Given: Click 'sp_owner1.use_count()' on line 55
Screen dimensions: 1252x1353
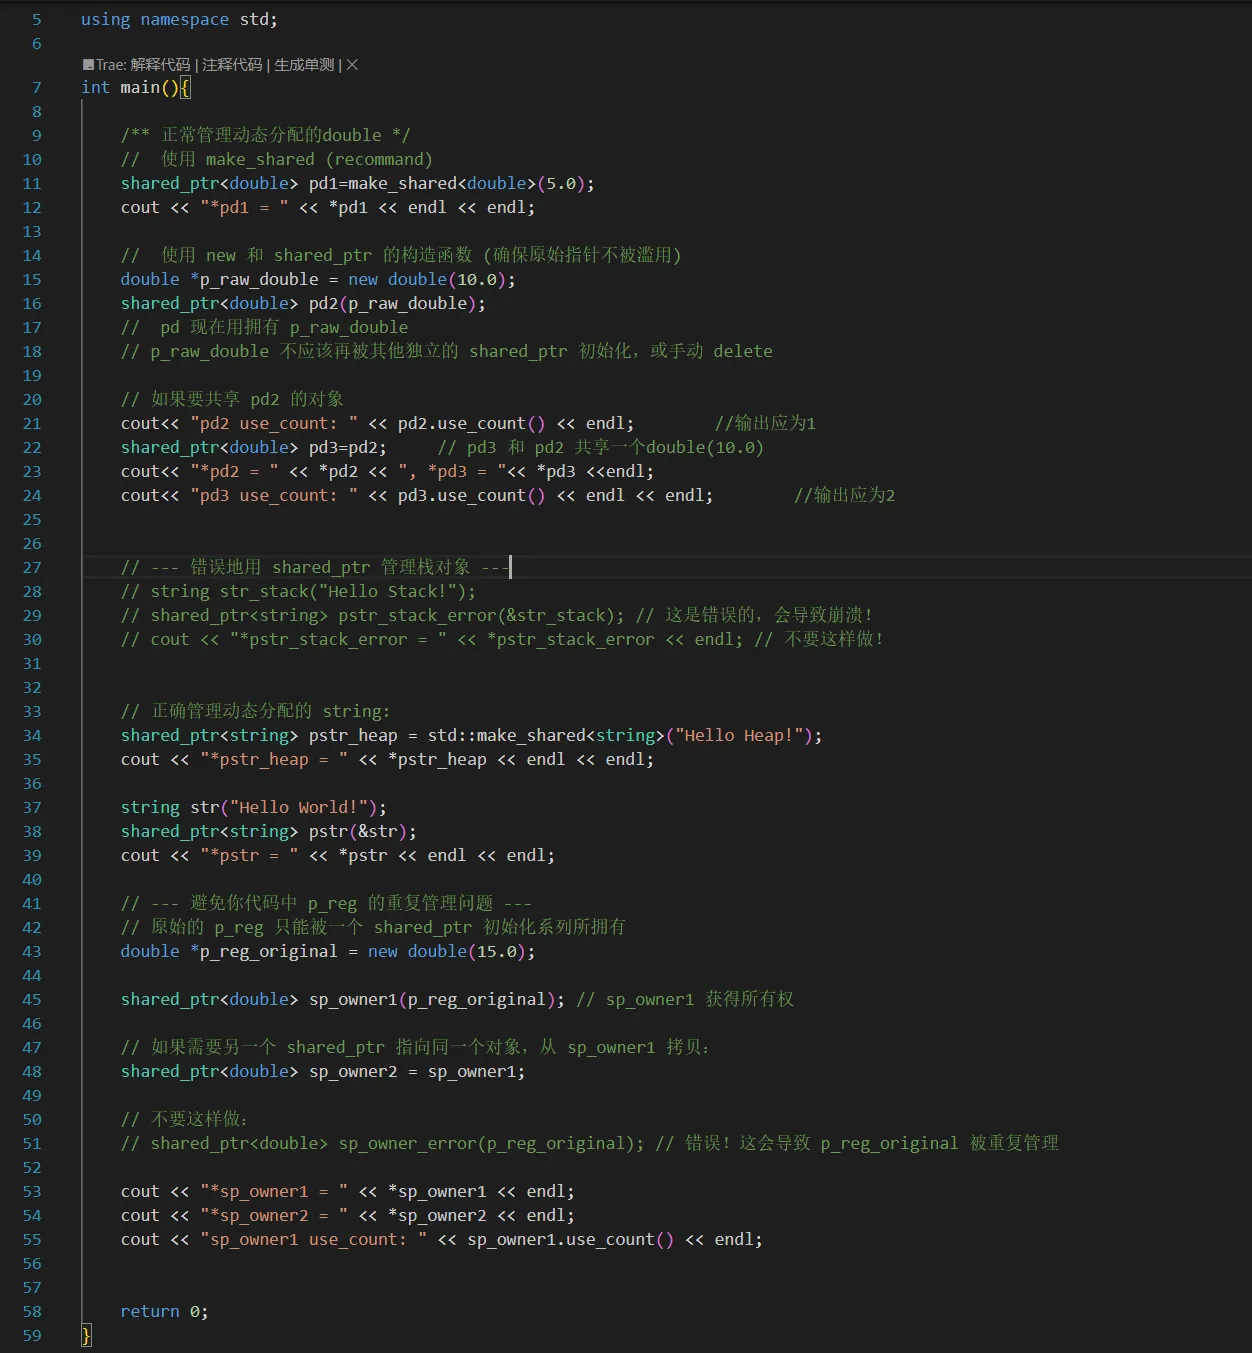Looking at the screenshot, I should pos(570,1240).
